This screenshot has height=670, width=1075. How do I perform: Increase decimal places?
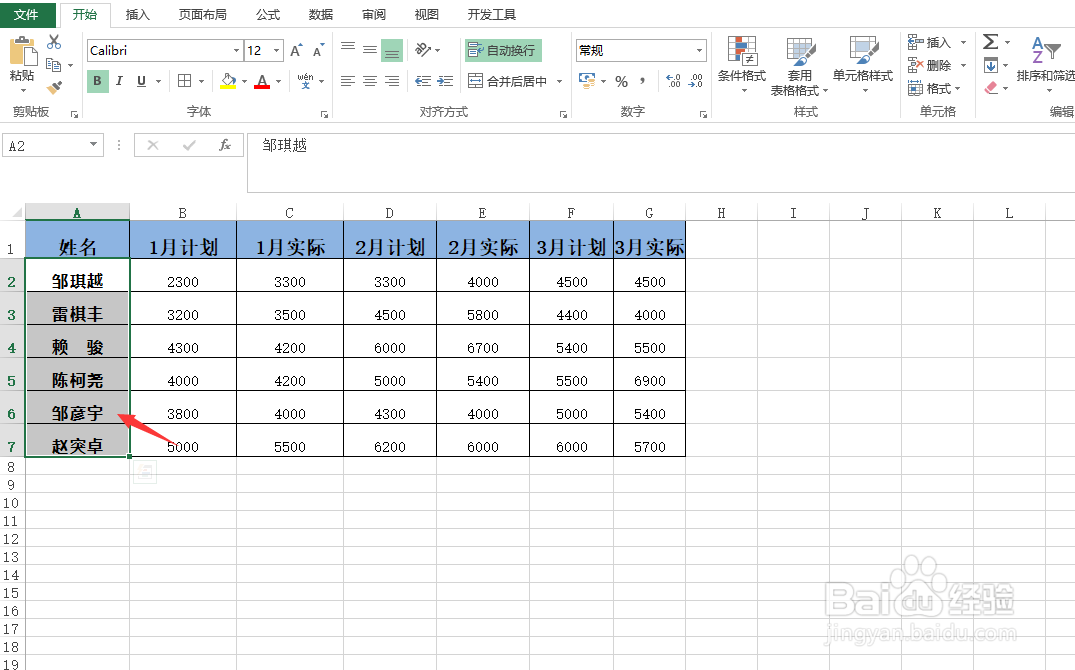coord(673,81)
